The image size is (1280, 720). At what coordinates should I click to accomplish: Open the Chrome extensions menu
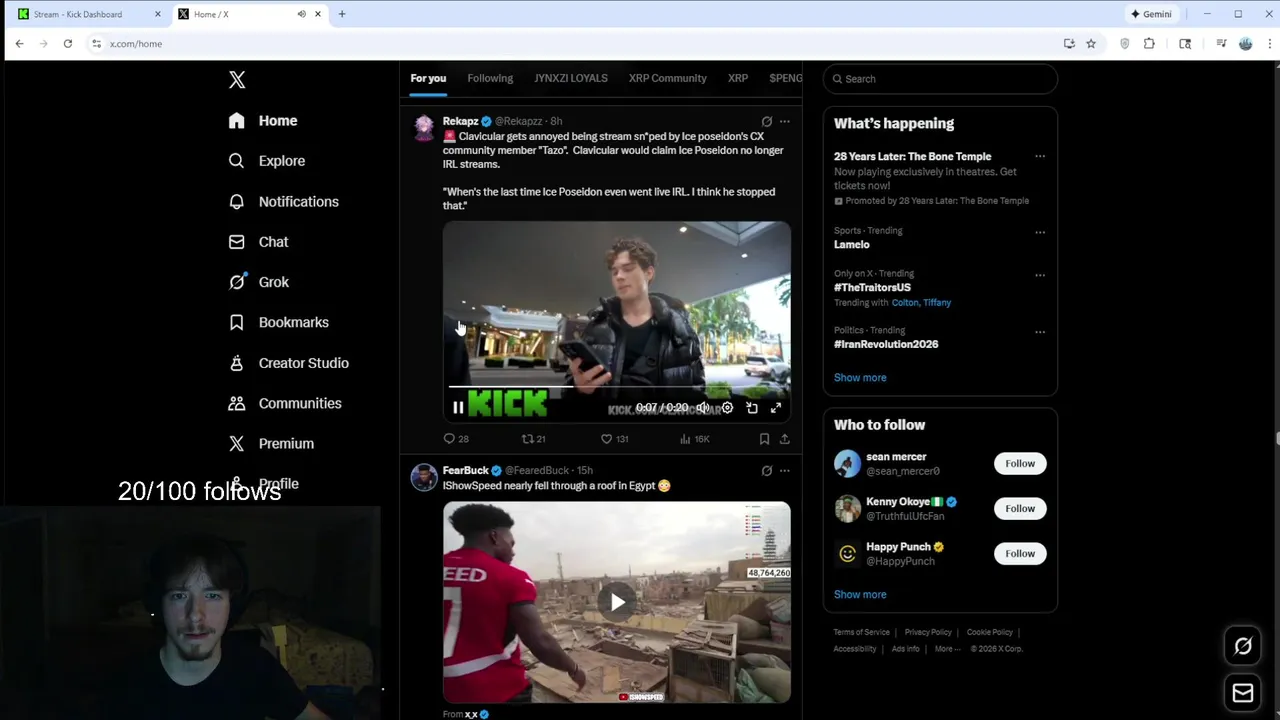tap(1149, 44)
